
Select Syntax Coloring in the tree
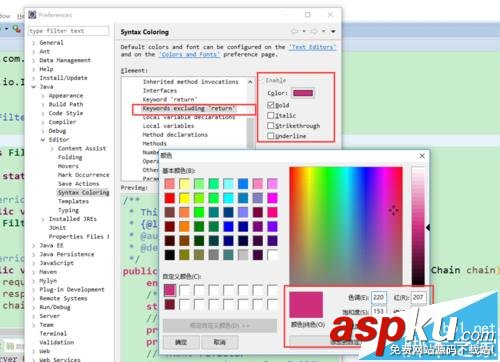pos(83,192)
